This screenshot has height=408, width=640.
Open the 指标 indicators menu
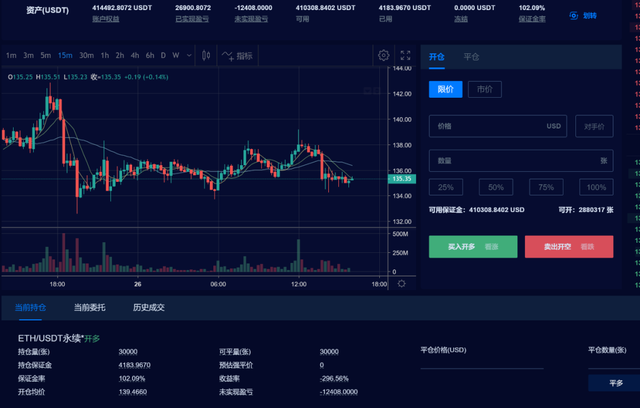237,55
